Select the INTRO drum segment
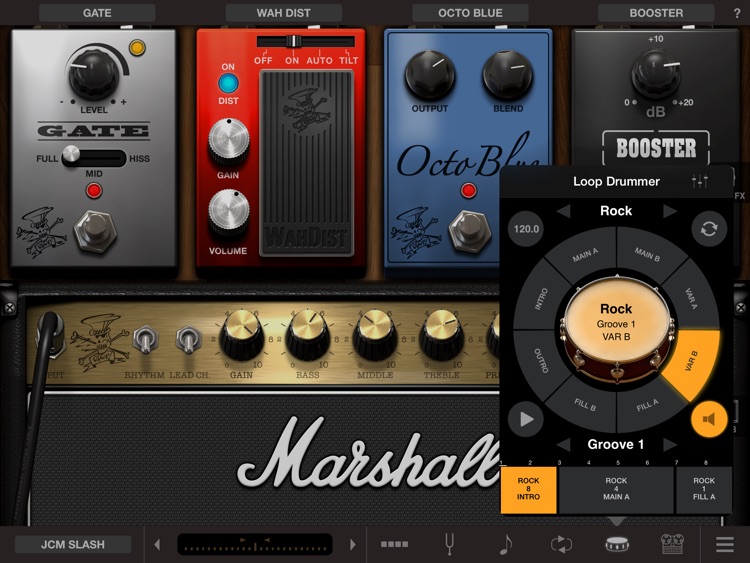The width and height of the screenshot is (750, 563). click(541, 299)
